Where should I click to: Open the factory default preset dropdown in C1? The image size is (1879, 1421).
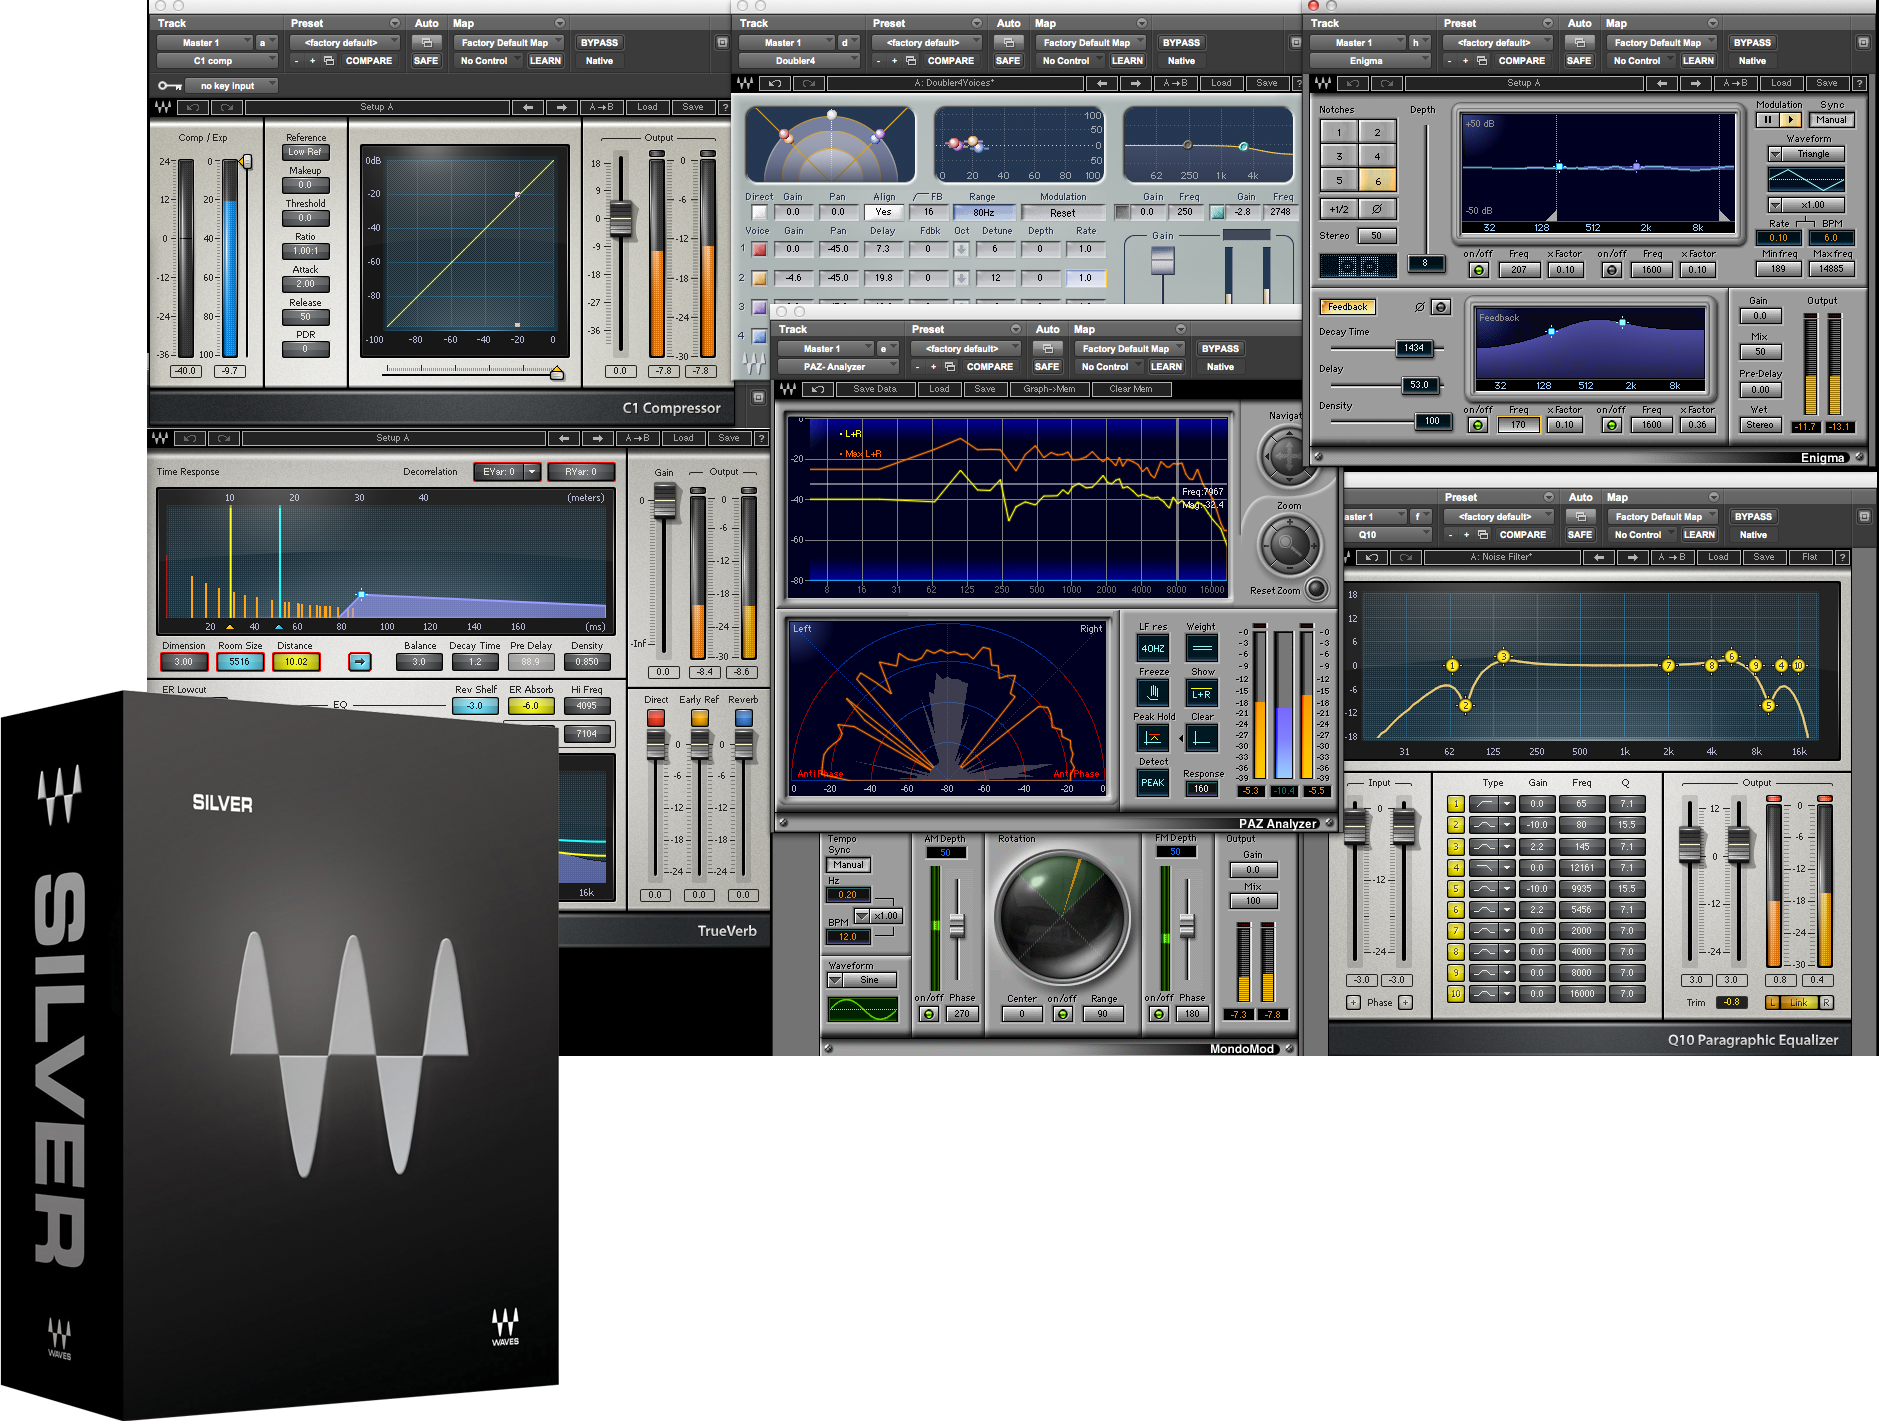[x=344, y=42]
